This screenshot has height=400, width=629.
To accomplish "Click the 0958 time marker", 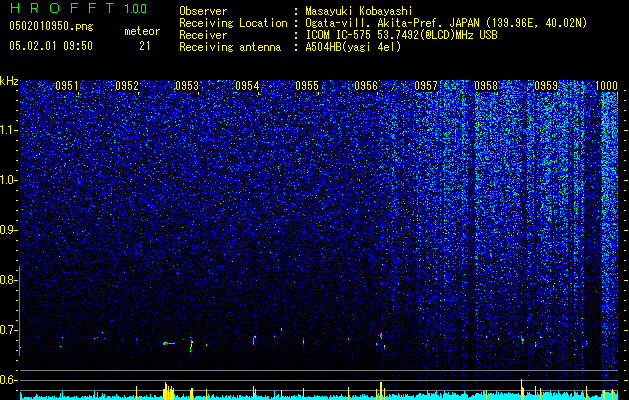I will (486, 86).
